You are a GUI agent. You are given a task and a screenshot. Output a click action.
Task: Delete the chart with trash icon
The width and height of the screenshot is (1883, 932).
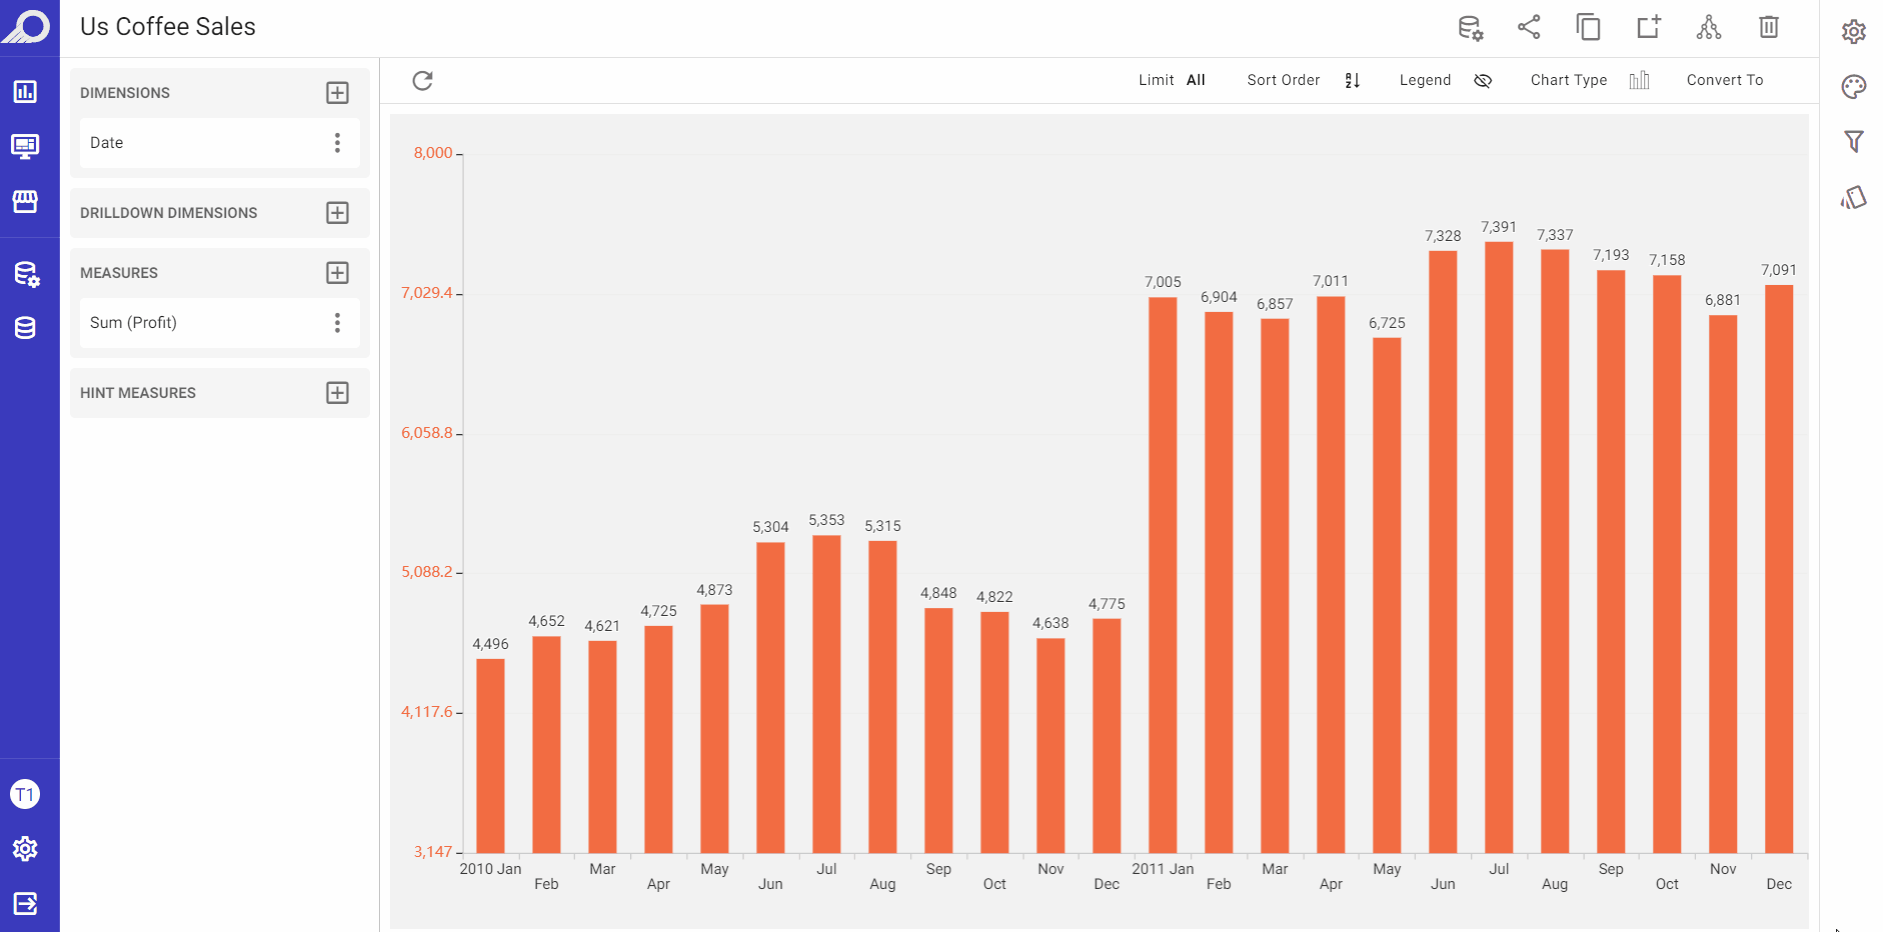pos(1769,27)
